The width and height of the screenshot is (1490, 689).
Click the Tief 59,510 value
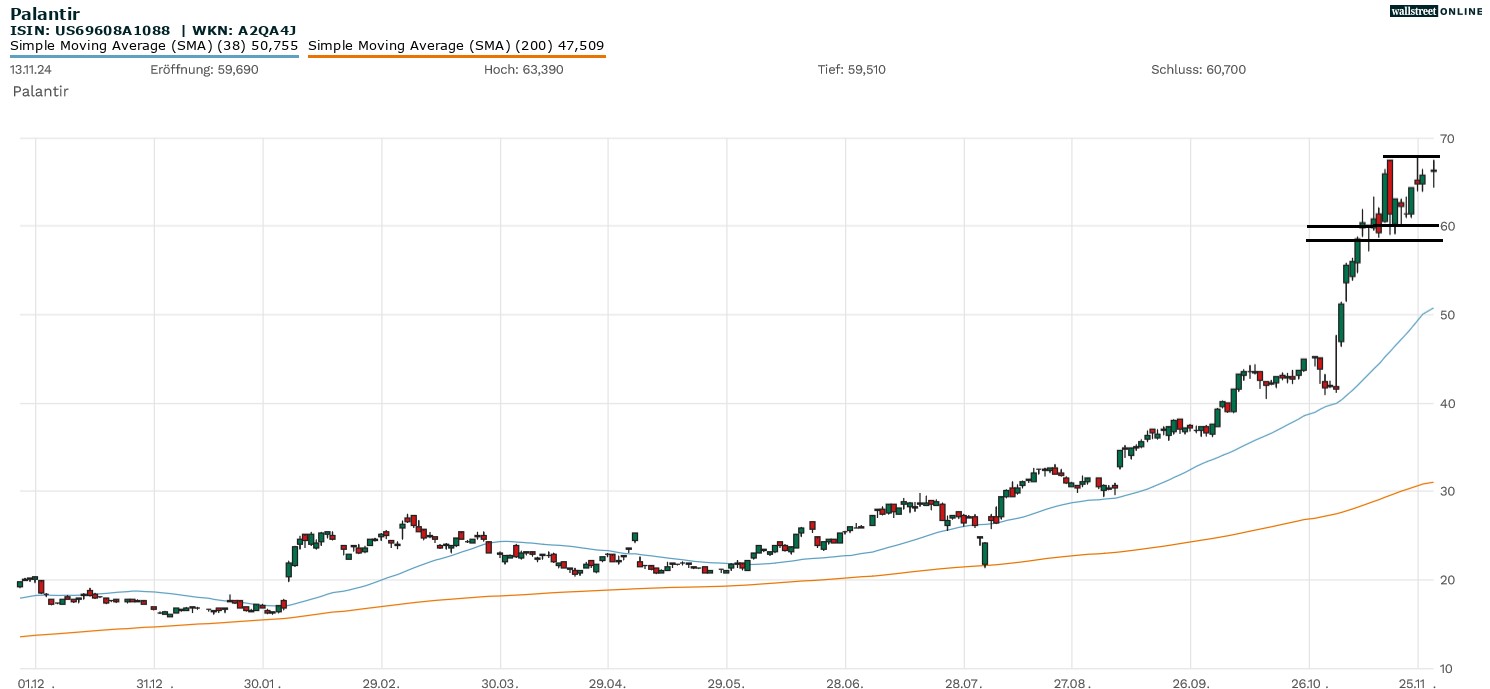click(x=851, y=70)
